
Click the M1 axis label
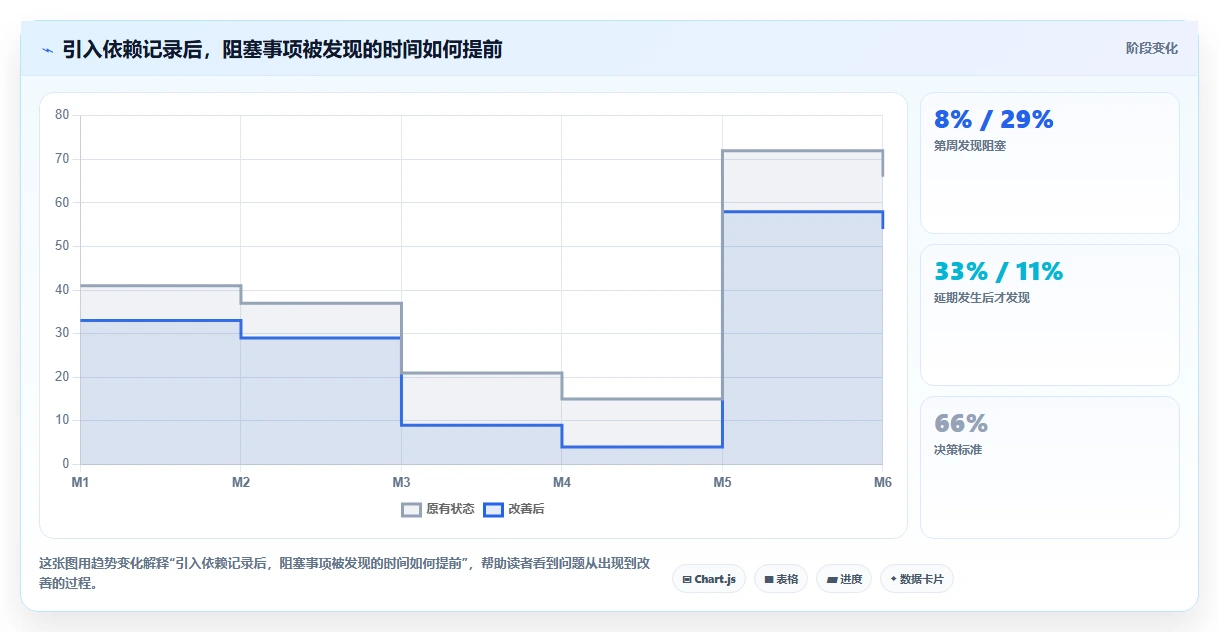tap(80, 482)
